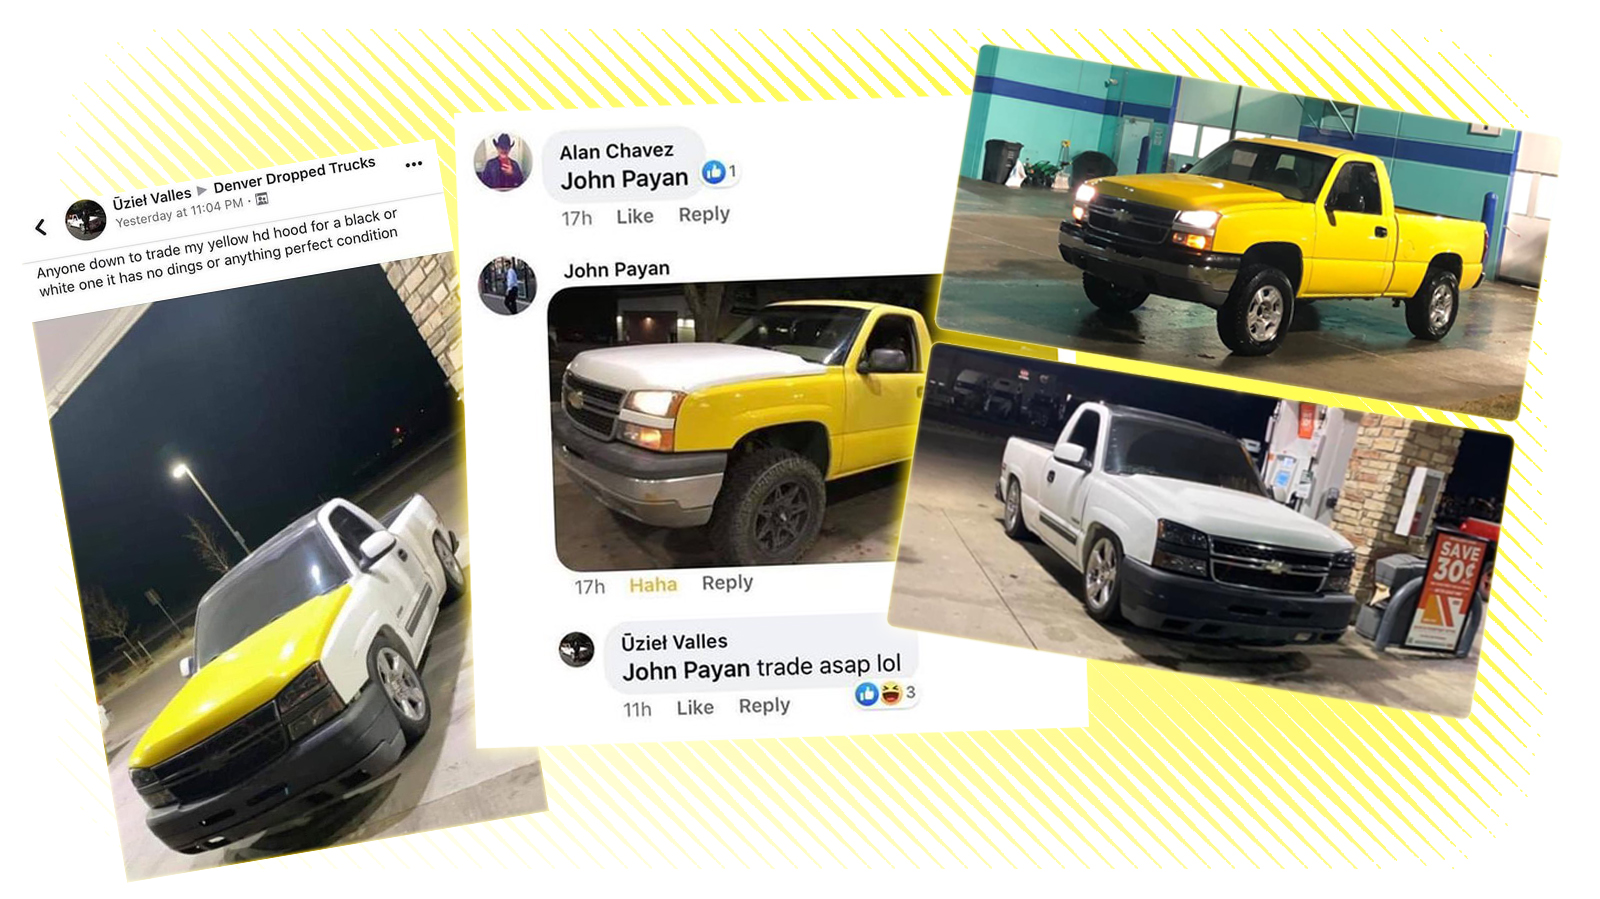
Task: Reply to Alan Chavez's comment
Action: point(704,214)
